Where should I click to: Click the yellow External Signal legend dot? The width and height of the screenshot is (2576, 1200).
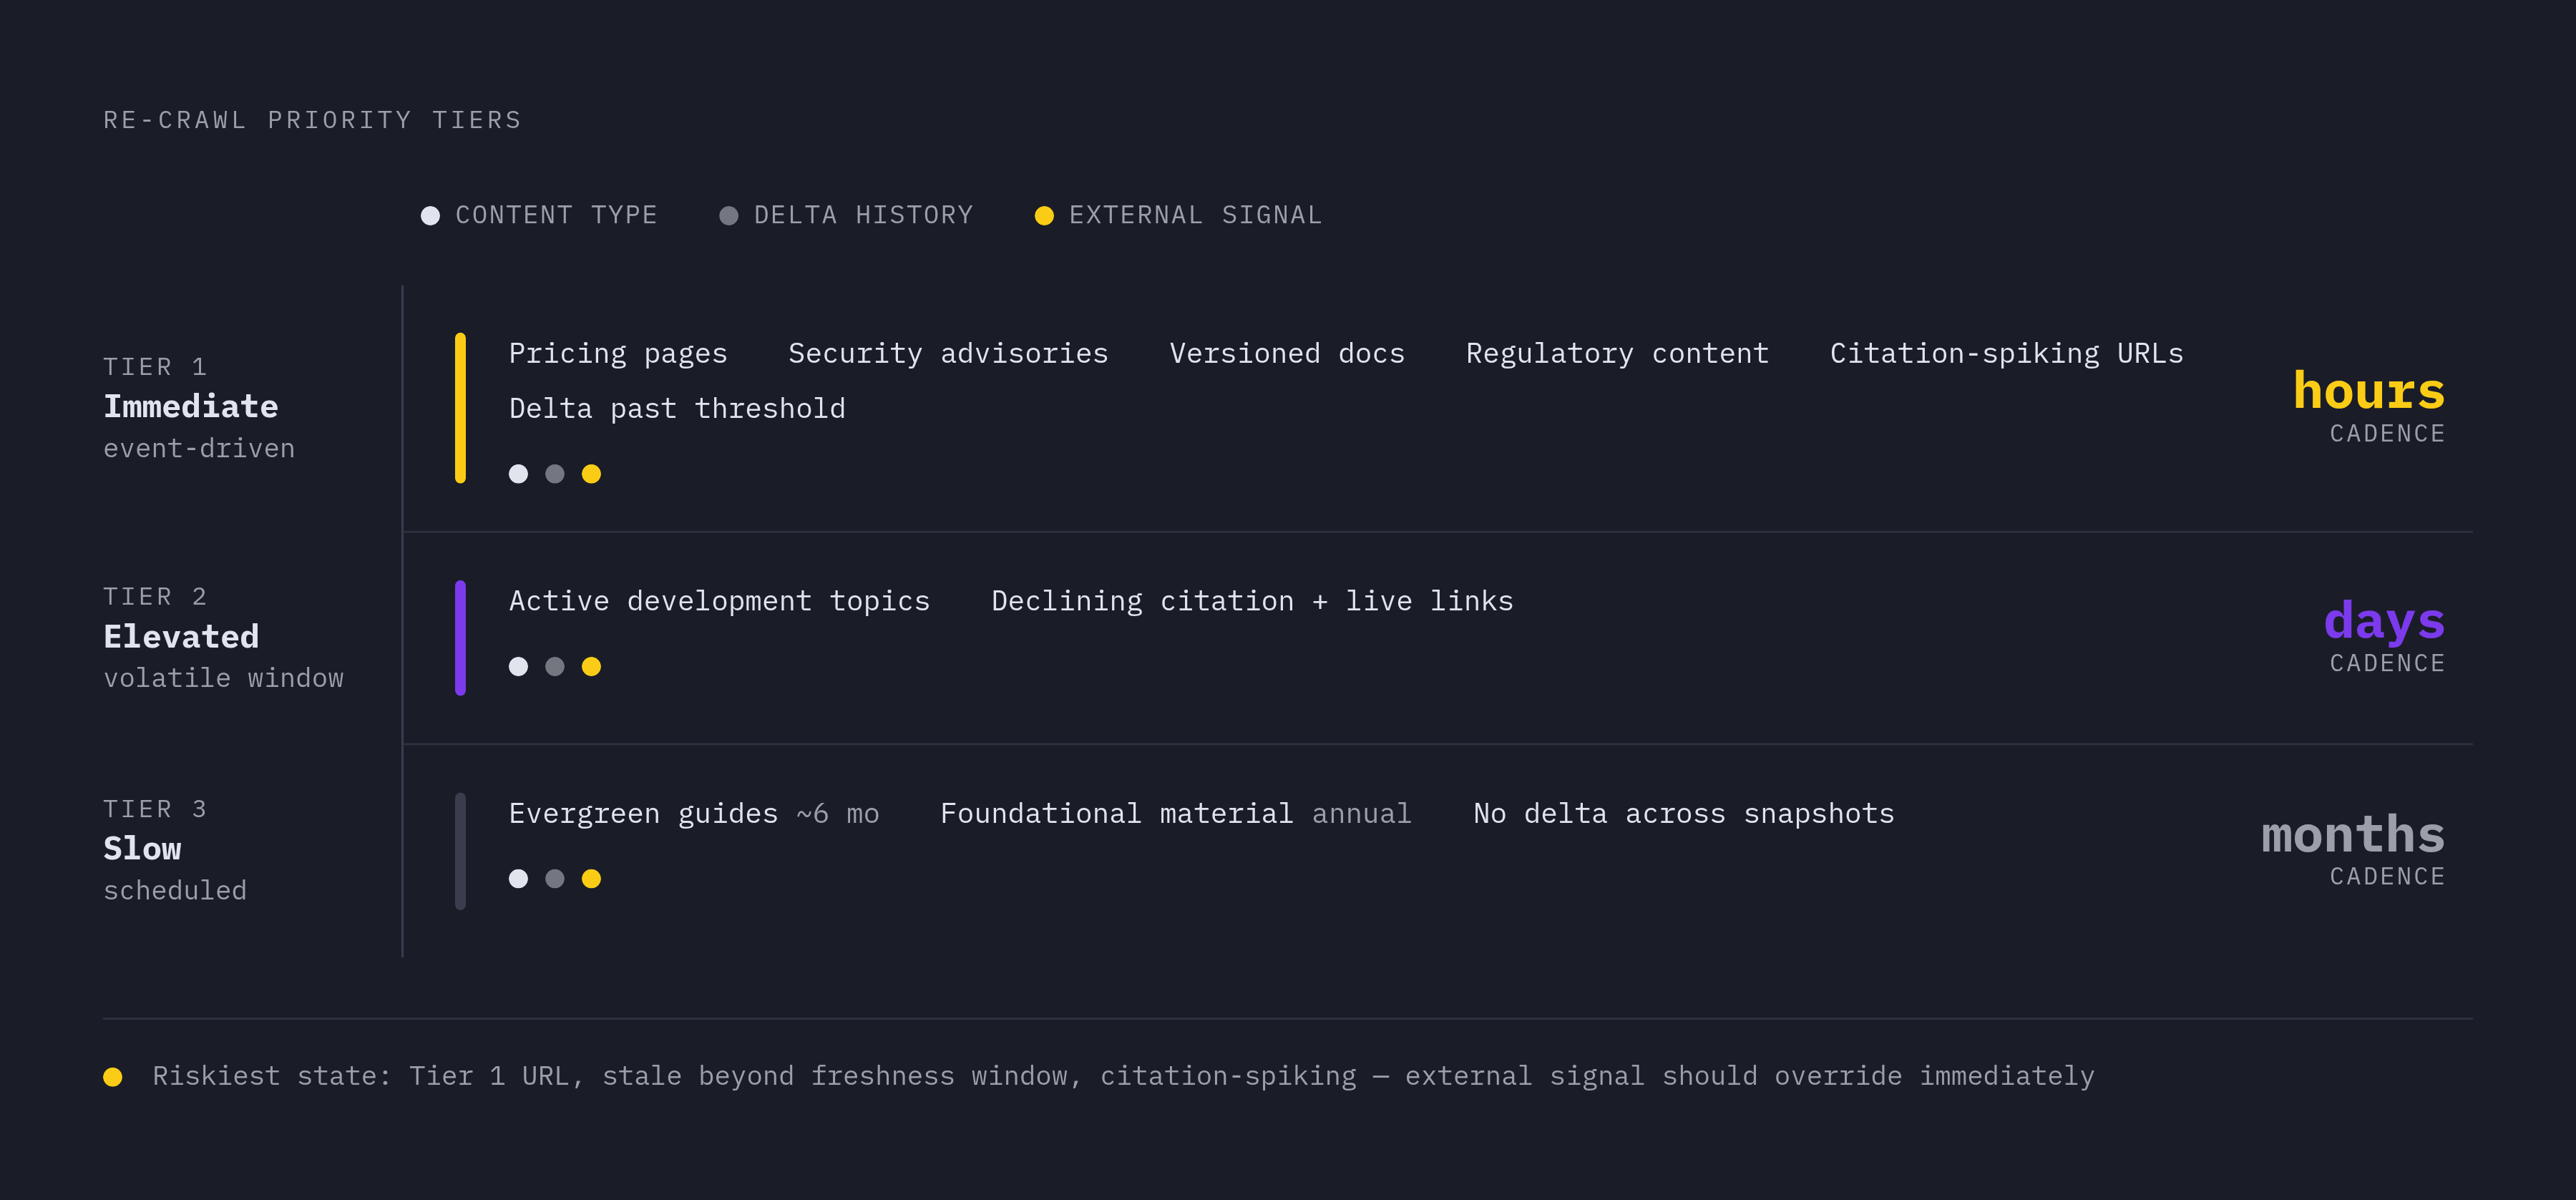click(x=1044, y=216)
